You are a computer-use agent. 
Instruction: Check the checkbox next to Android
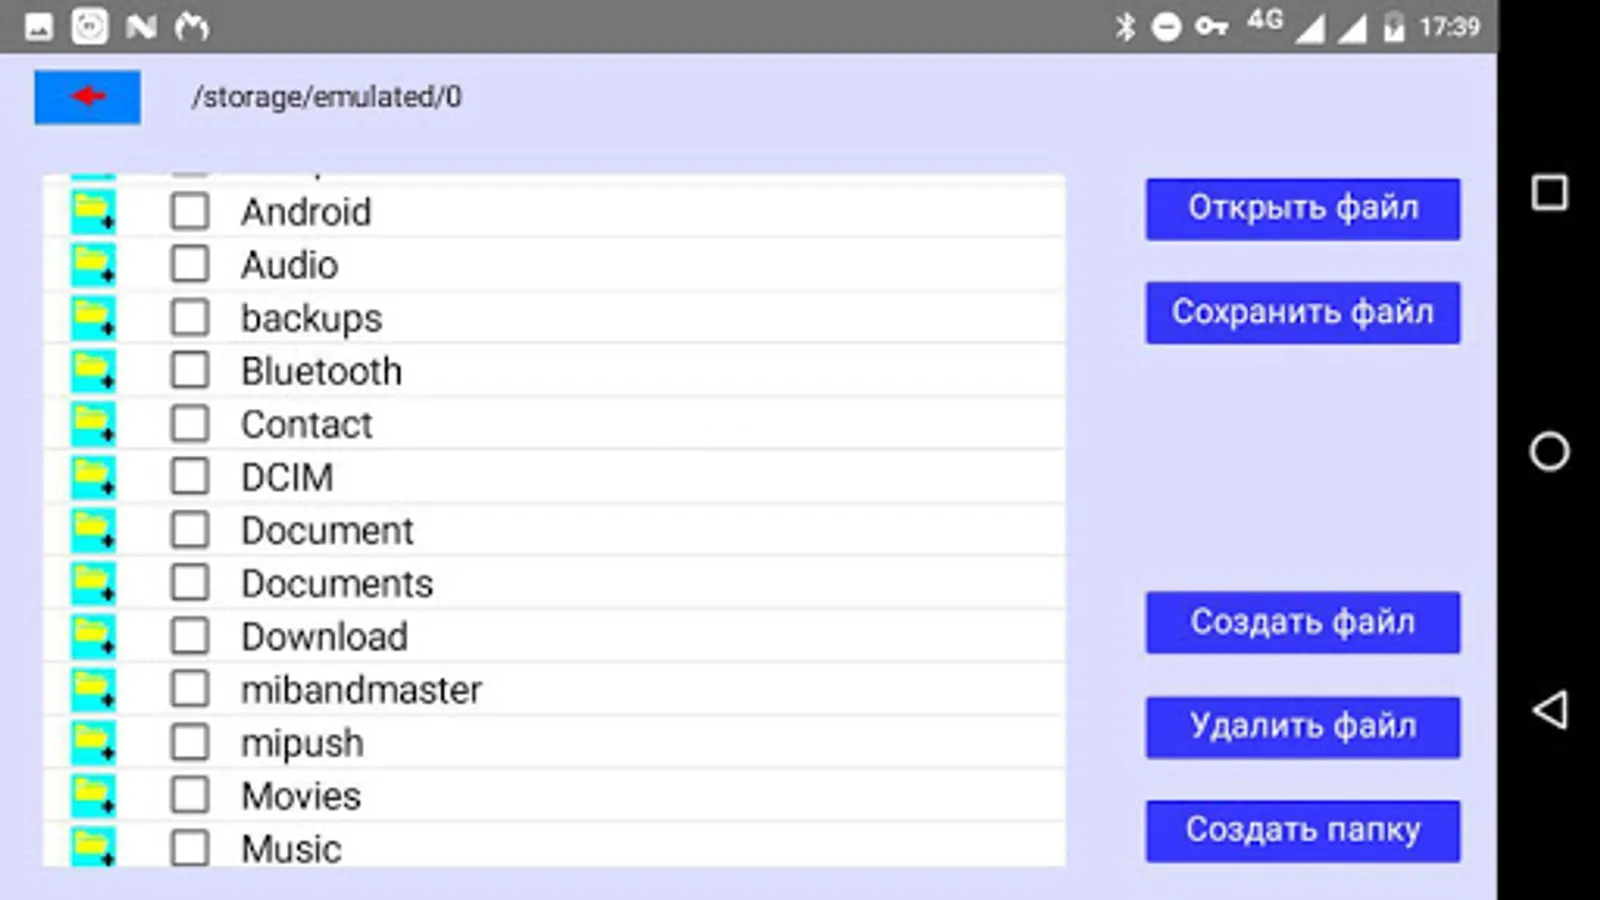pyautogui.click(x=188, y=210)
